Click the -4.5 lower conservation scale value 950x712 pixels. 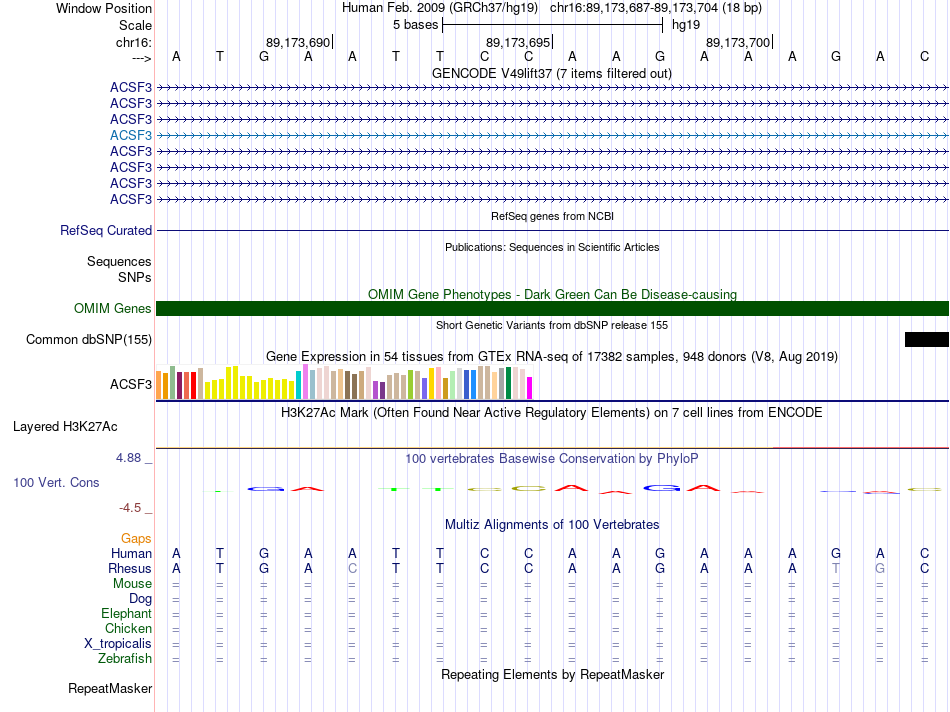pyautogui.click(x=130, y=508)
